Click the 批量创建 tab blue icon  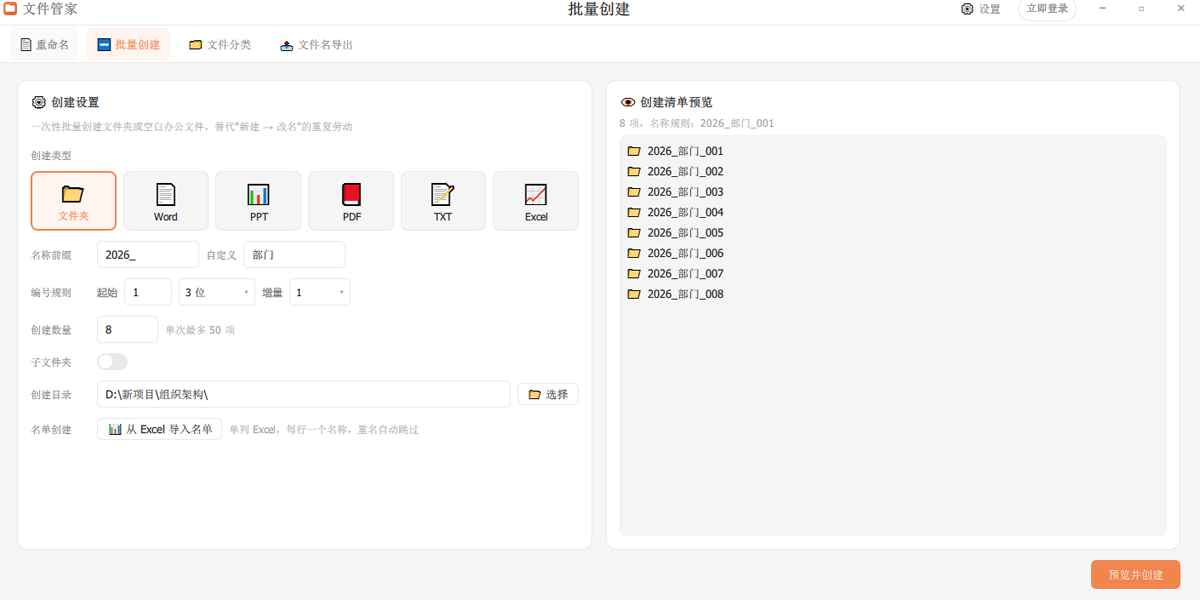coord(104,45)
